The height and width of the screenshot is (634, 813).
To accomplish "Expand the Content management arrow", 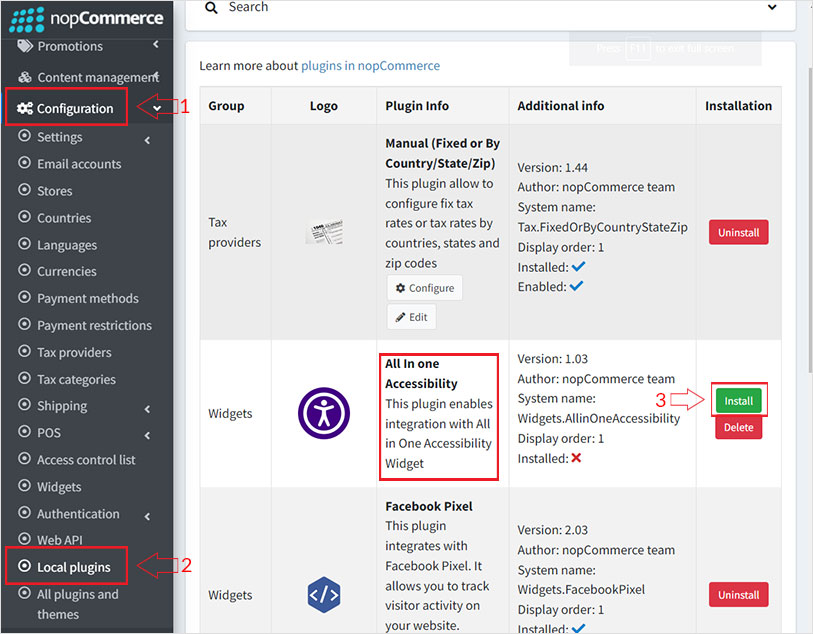I will click(156, 76).
